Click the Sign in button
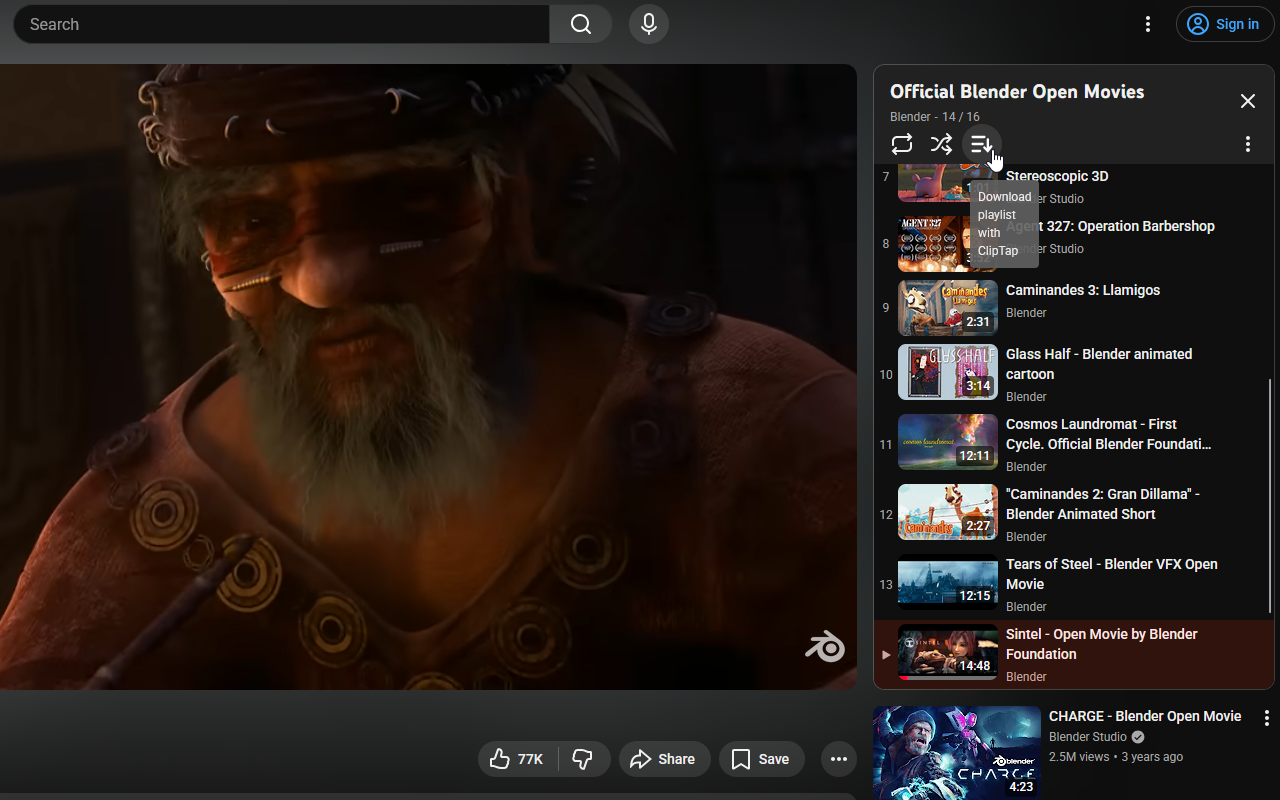This screenshot has width=1280, height=800. (1225, 24)
